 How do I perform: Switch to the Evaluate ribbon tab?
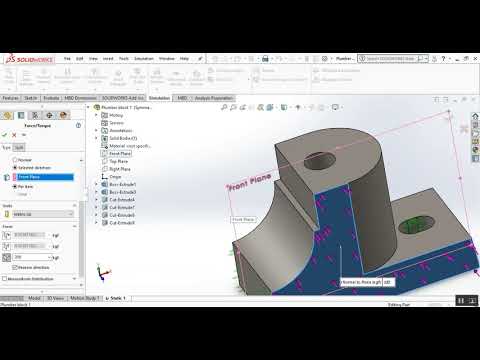point(51,98)
